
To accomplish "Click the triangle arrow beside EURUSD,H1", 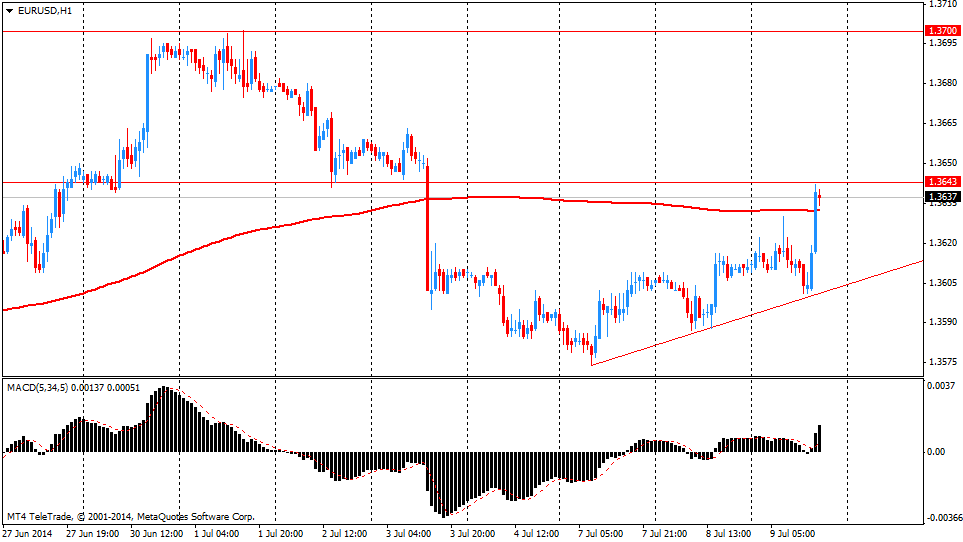I will coord(9,10).
